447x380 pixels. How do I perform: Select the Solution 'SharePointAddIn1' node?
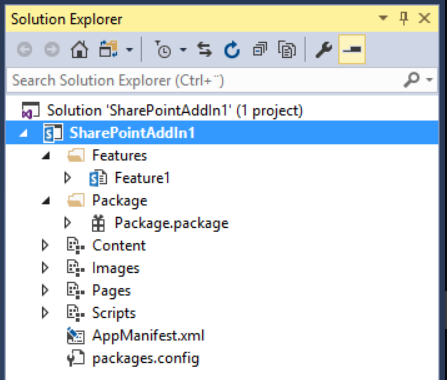click(x=175, y=110)
